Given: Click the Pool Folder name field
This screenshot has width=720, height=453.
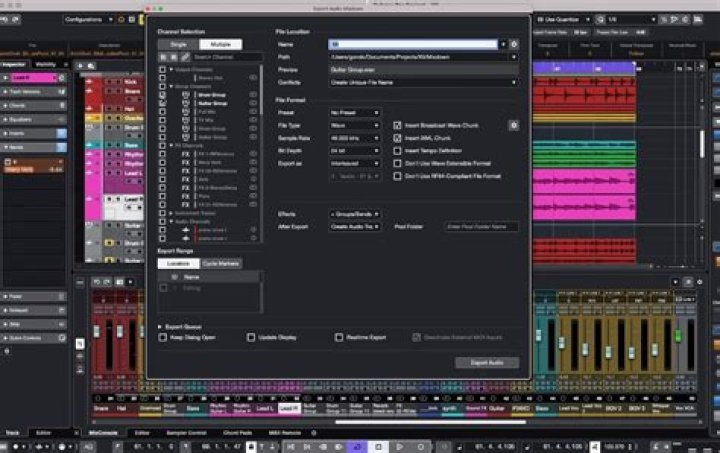Looking at the screenshot, I should click(481, 227).
